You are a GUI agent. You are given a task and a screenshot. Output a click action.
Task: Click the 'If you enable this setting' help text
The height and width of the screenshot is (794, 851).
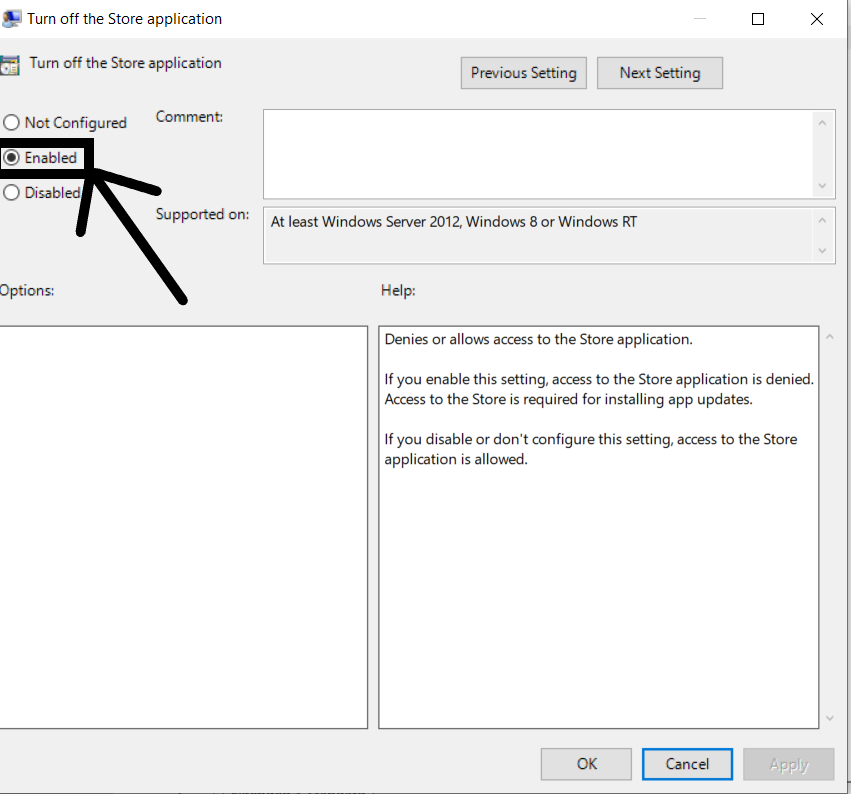click(x=599, y=379)
